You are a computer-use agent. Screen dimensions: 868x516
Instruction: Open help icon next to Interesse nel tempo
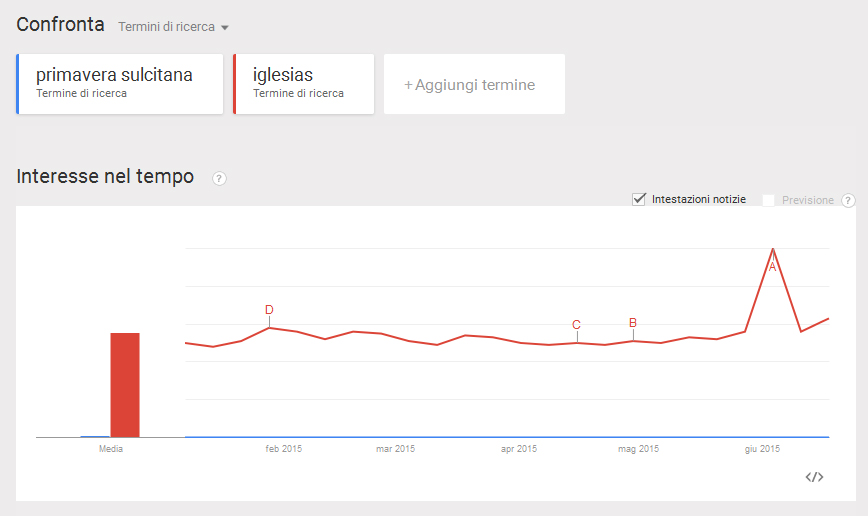tap(219, 178)
